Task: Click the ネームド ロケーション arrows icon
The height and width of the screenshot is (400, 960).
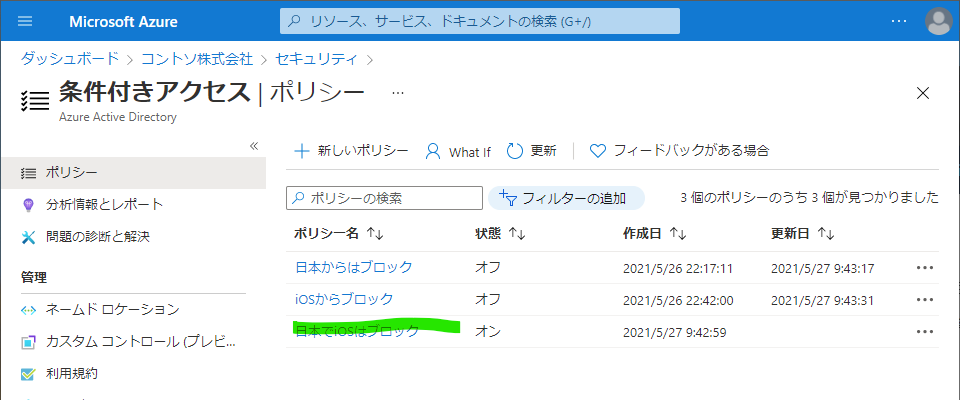Action: pyautogui.click(x=28, y=310)
